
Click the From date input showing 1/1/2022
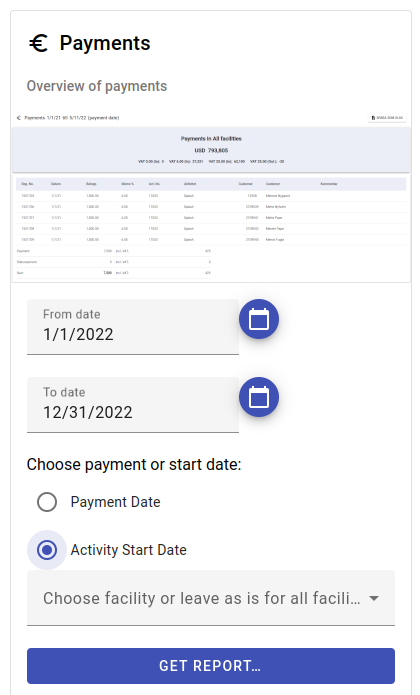[x=133, y=327]
